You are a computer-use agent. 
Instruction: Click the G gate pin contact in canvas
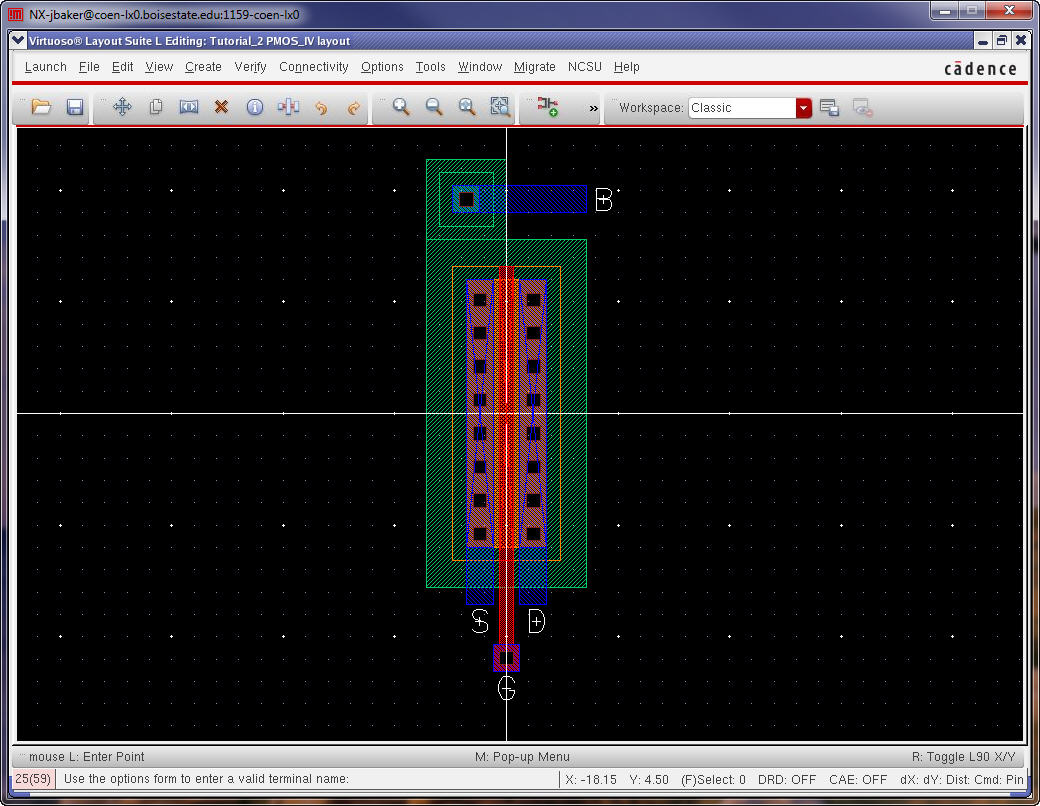coord(506,658)
